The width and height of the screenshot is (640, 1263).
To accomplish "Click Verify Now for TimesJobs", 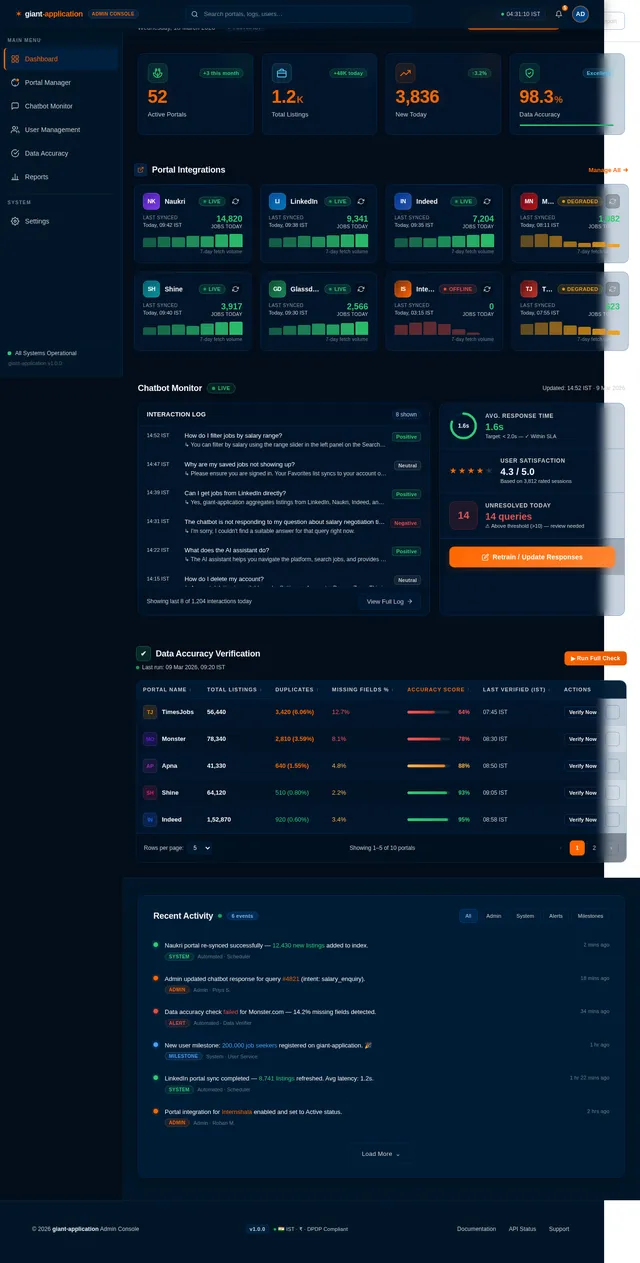I will pos(582,712).
